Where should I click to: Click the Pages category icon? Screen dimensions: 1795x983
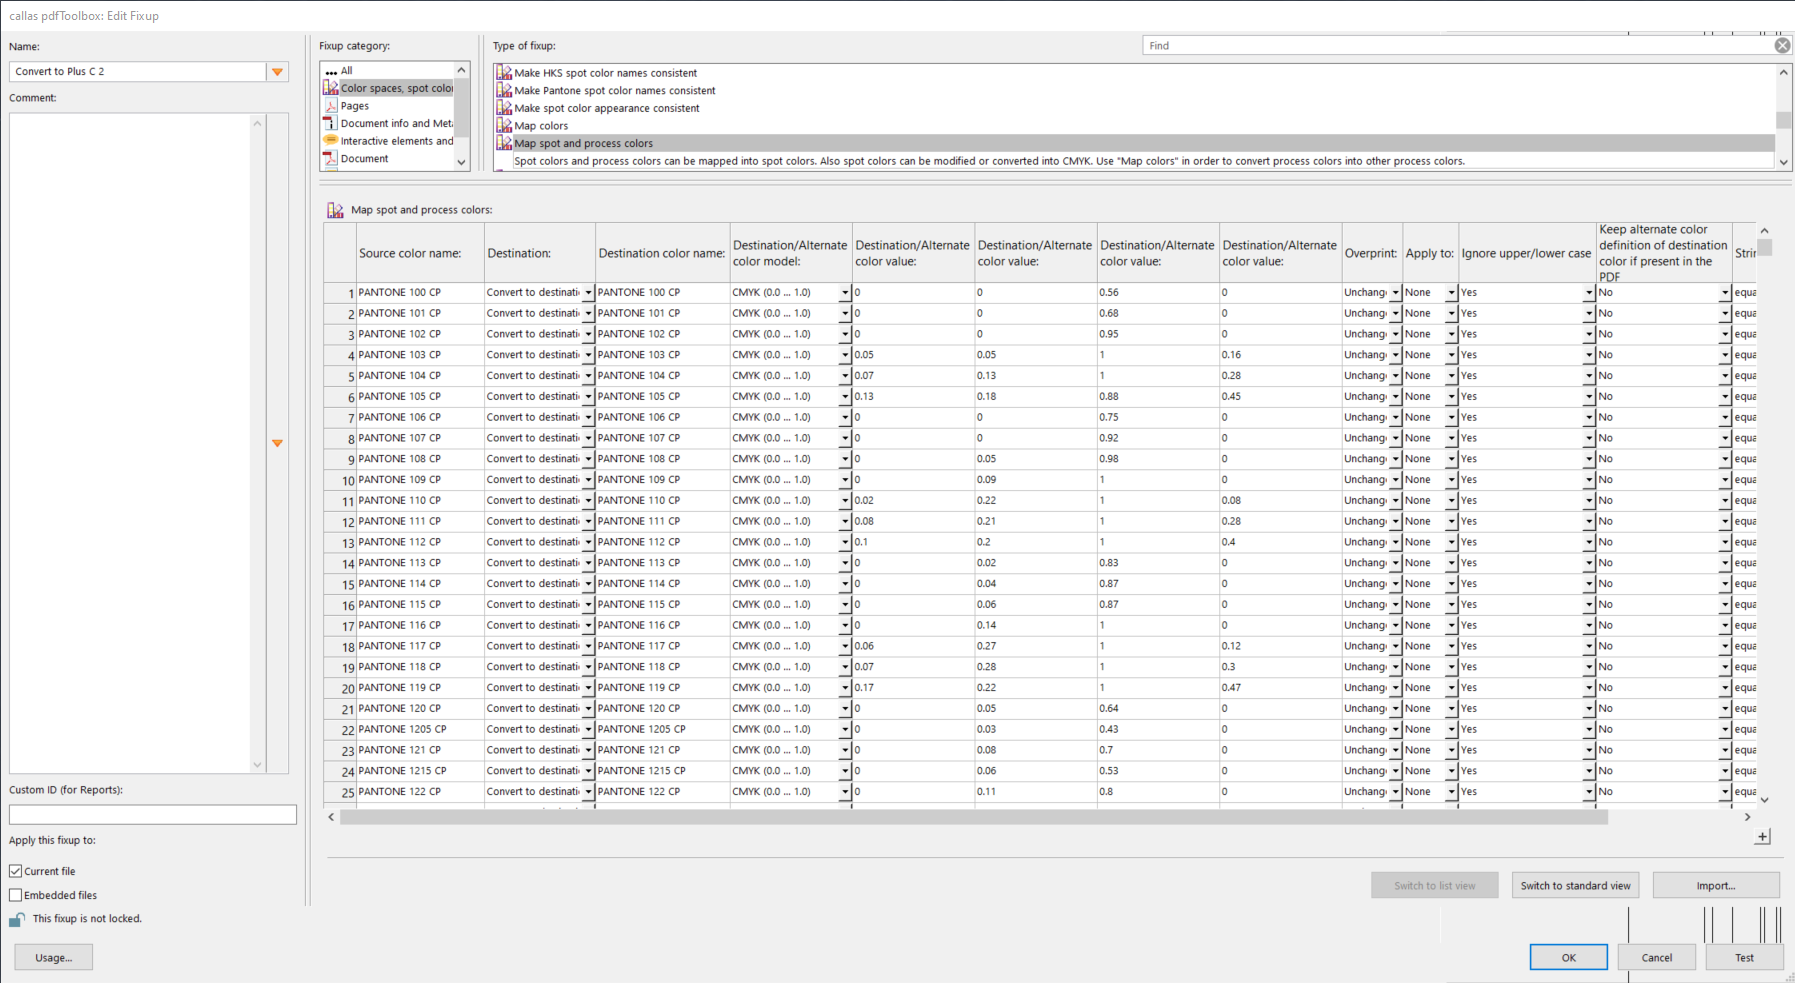click(x=330, y=106)
